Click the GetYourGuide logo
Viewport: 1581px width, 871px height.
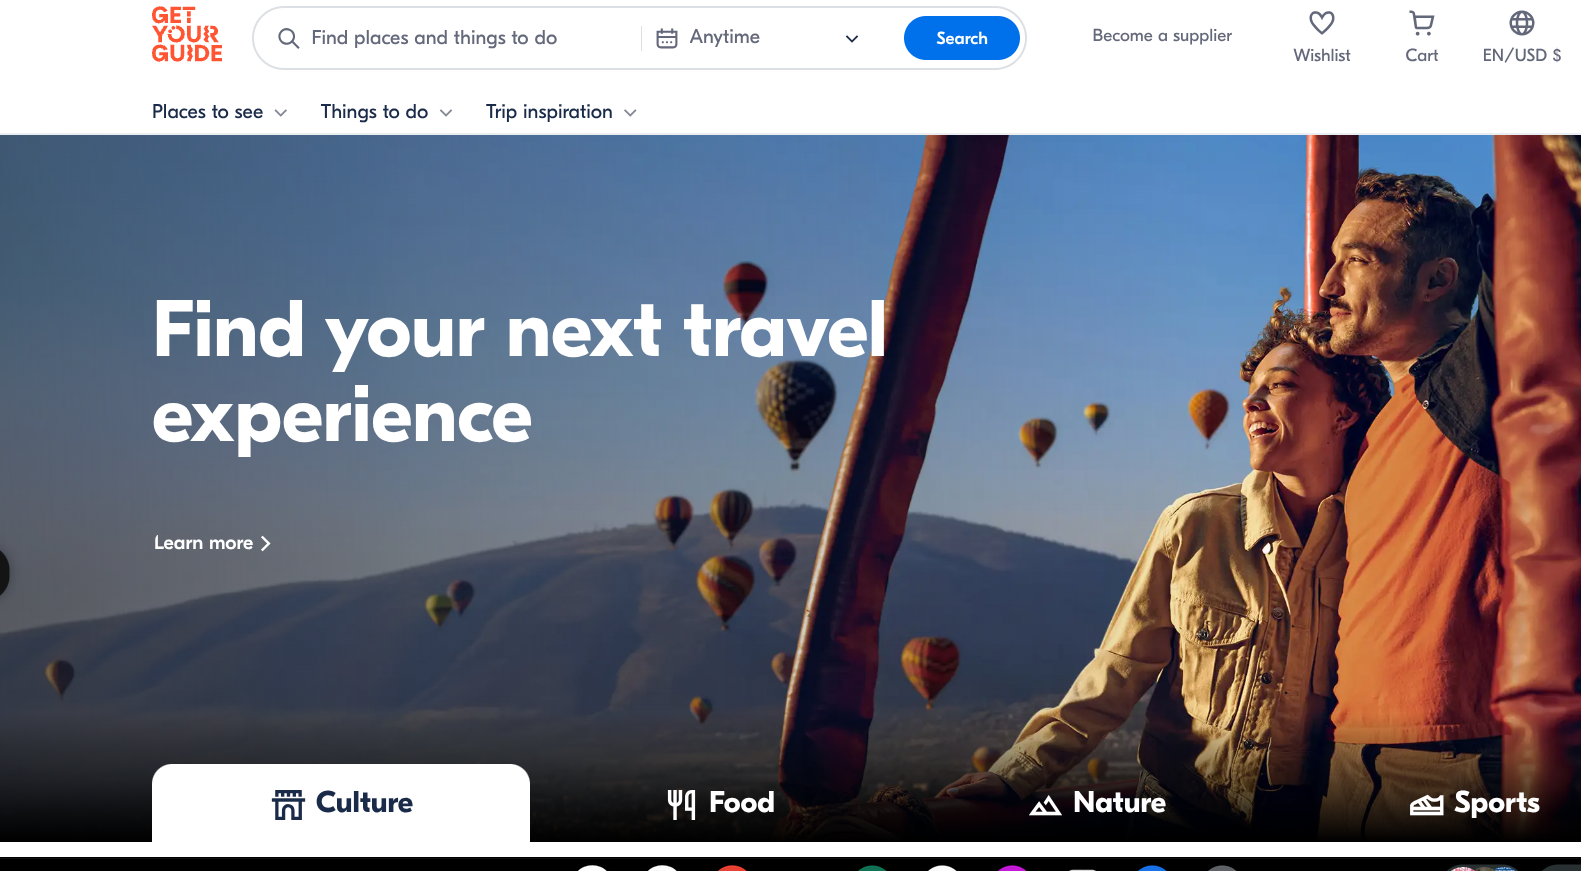tap(187, 35)
